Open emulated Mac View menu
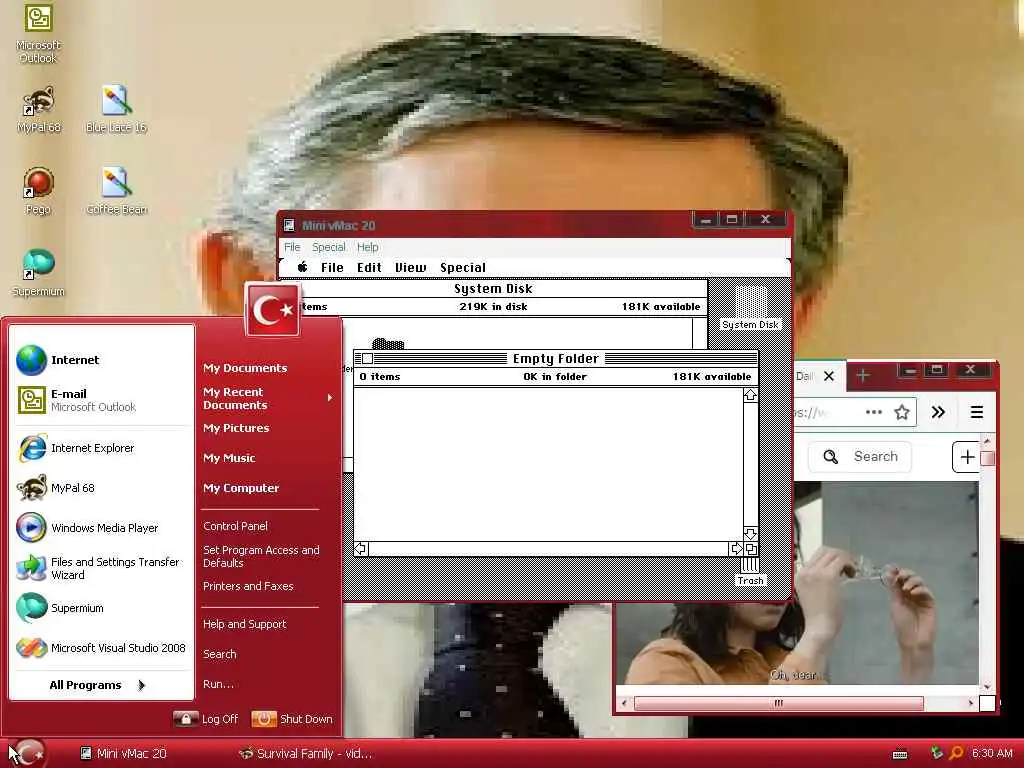 [410, 267]
